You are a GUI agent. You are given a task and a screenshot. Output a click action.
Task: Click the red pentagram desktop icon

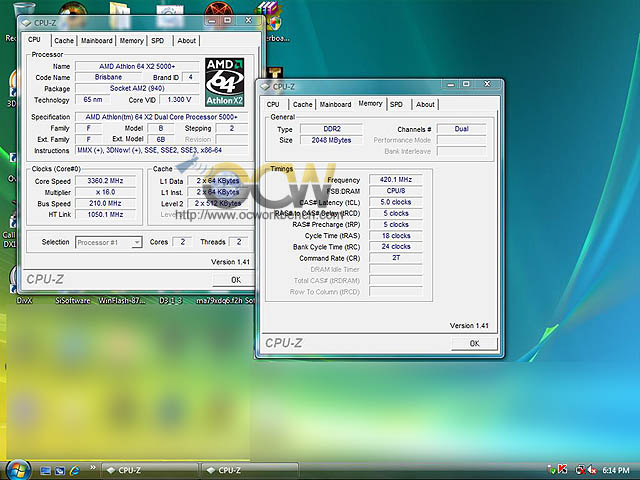(219, 9)
